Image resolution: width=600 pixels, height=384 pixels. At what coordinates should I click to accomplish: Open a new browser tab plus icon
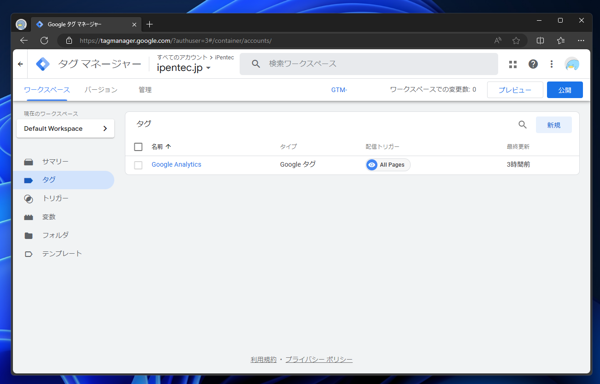(150, 24)
